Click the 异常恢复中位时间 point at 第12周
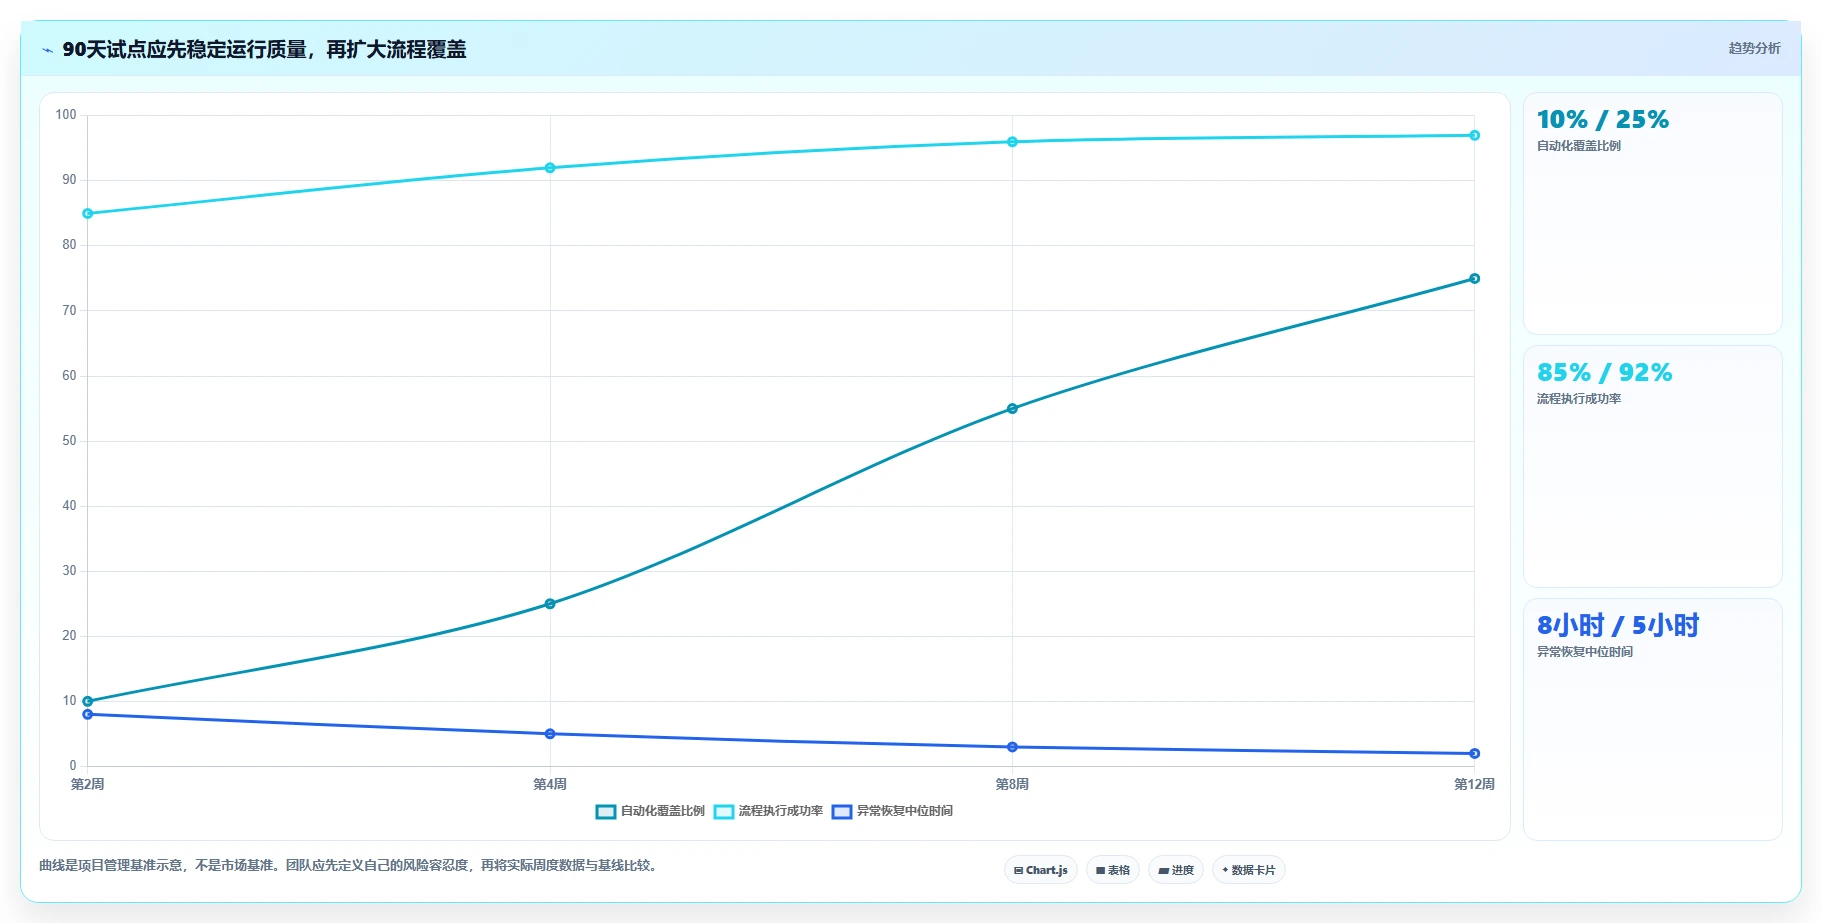This screenshot has width=1822, height=923. (1474, 753)
